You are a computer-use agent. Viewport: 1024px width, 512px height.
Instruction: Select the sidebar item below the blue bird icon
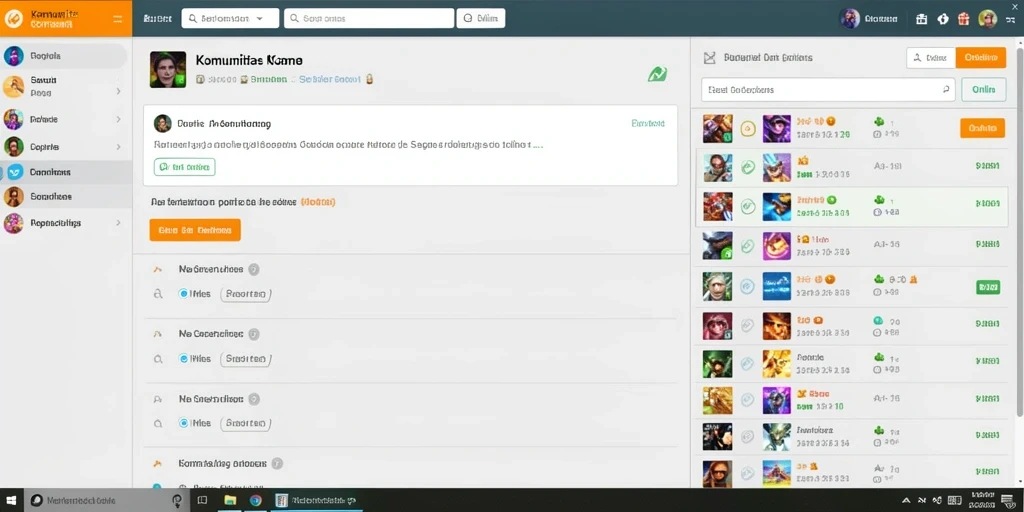pos(65,197)
